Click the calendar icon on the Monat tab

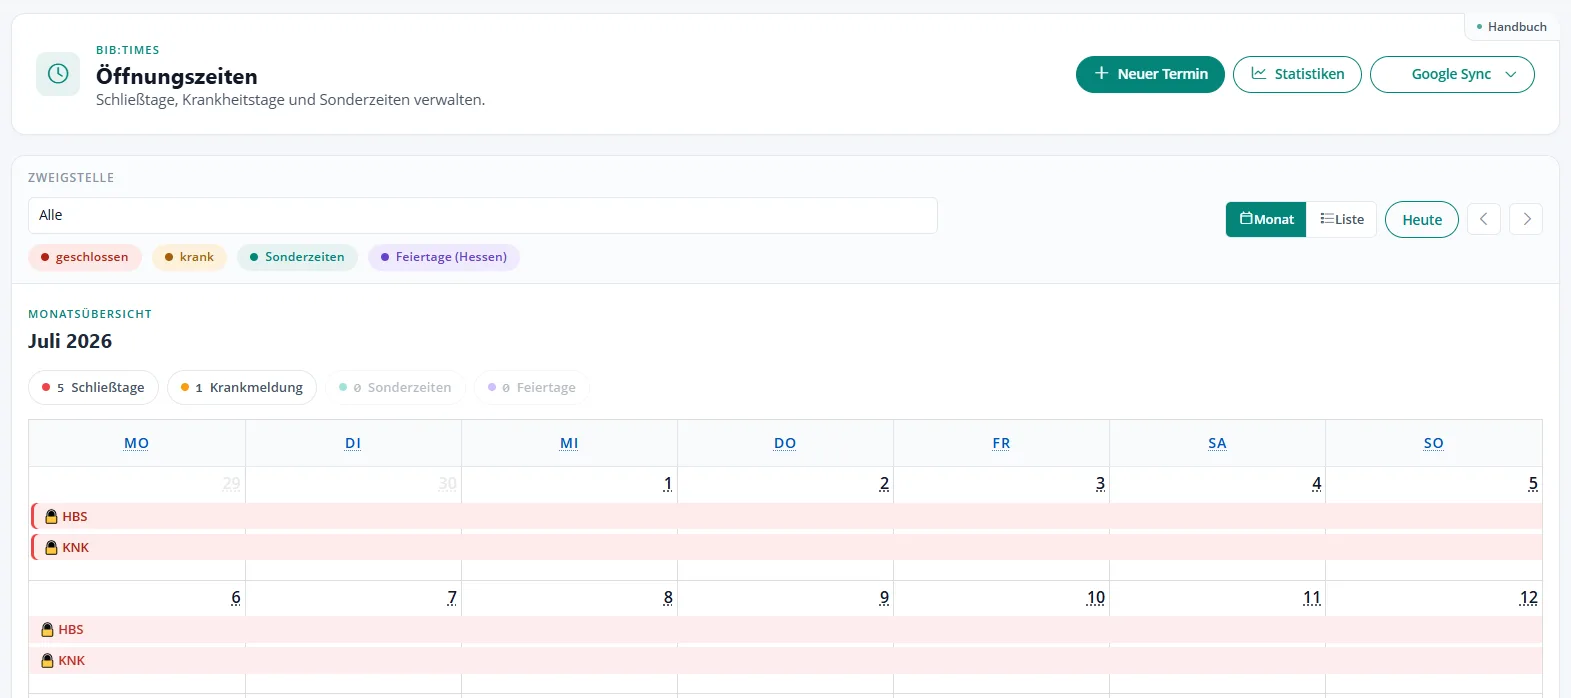[1246, 218]
